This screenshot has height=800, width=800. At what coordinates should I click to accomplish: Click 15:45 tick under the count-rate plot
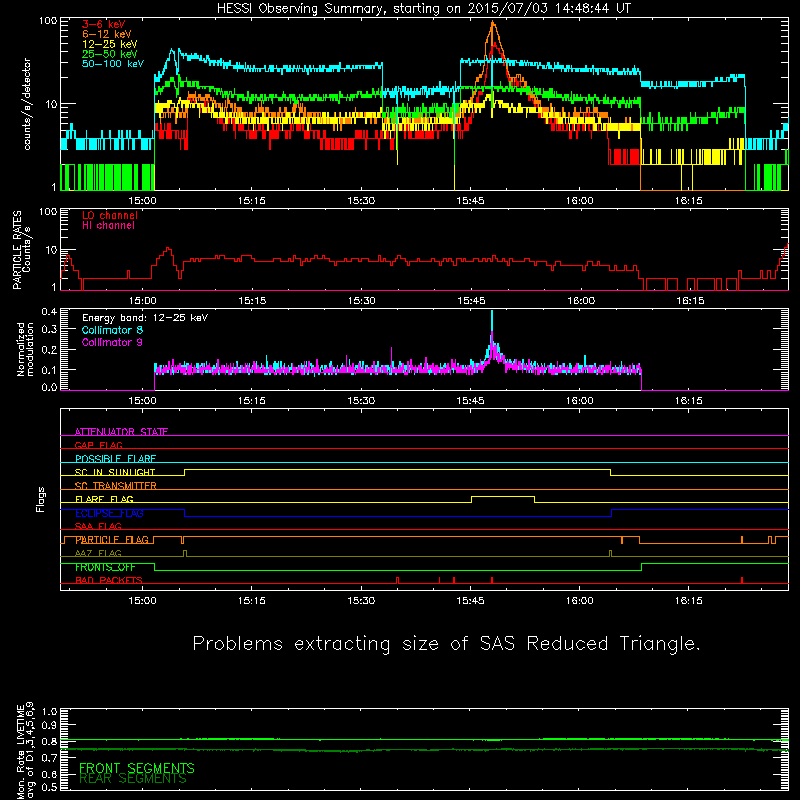470,201
